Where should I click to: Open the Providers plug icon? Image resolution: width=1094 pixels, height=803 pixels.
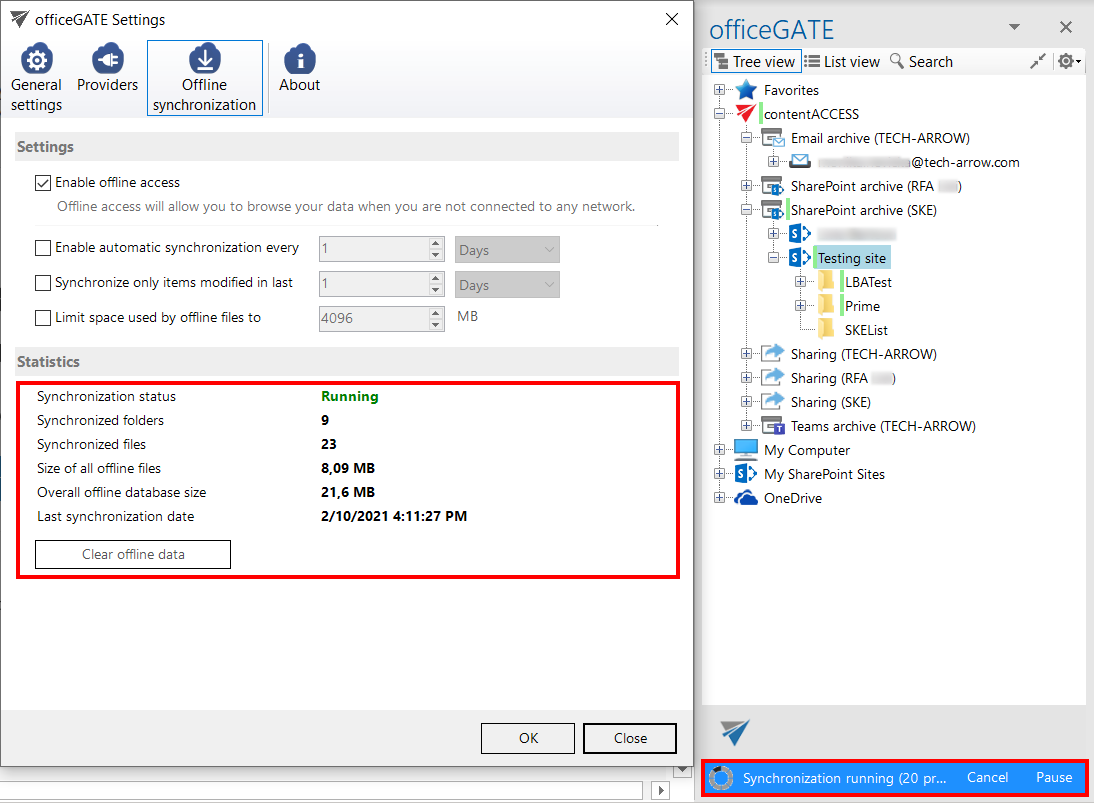tap(107, 60)
